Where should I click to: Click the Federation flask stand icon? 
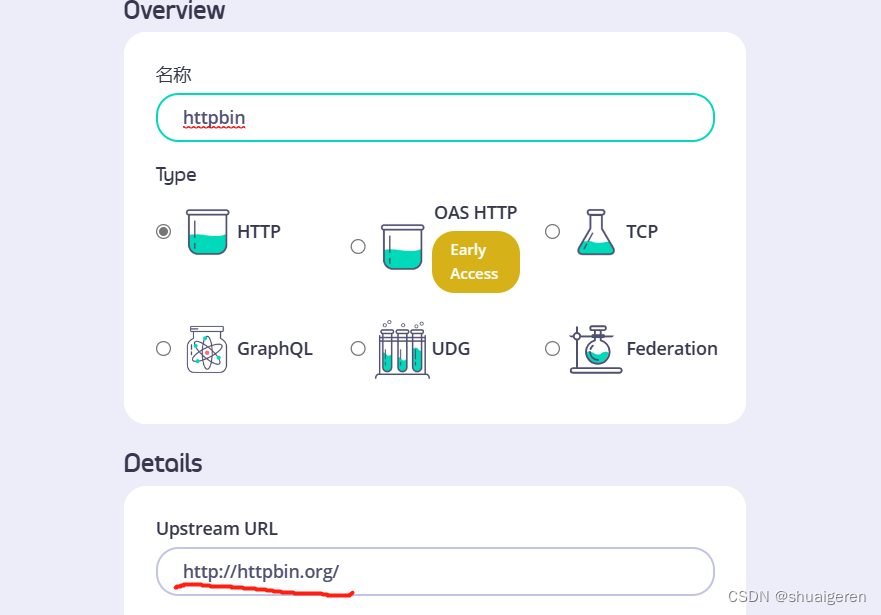(596, 349)
